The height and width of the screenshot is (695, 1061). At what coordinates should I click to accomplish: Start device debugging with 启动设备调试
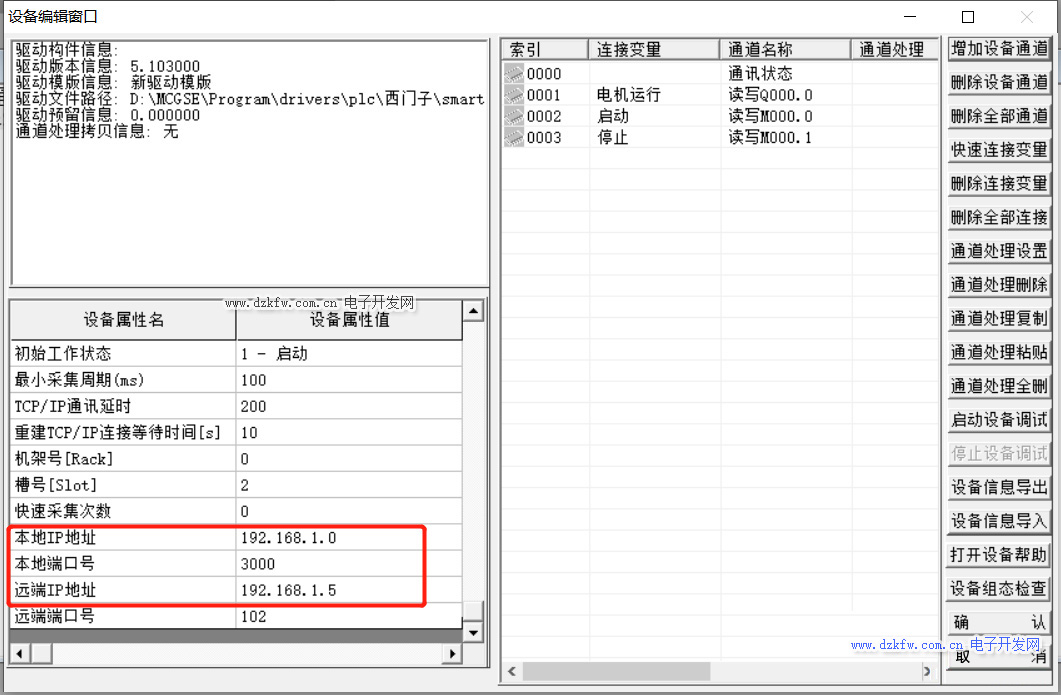998,420
